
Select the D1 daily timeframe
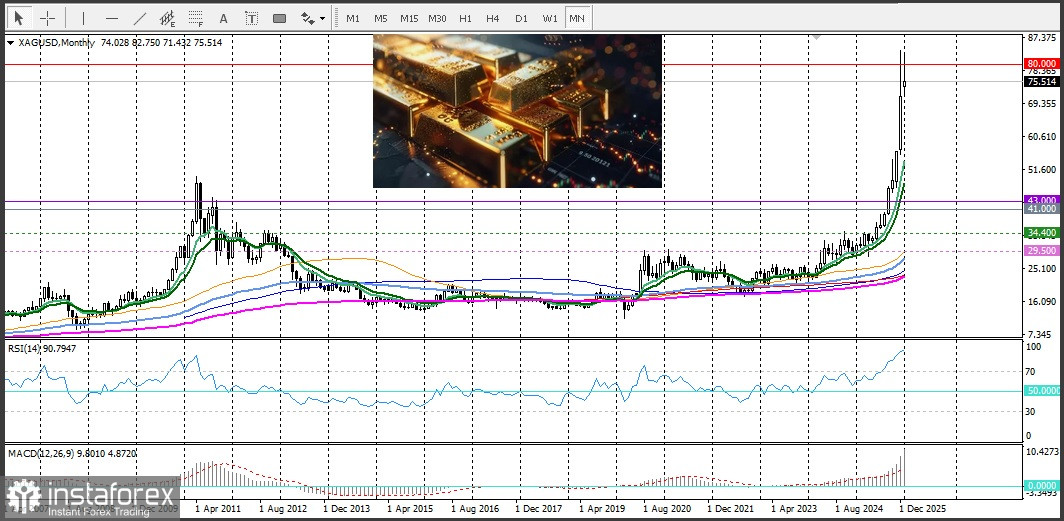tap(521, 18)
